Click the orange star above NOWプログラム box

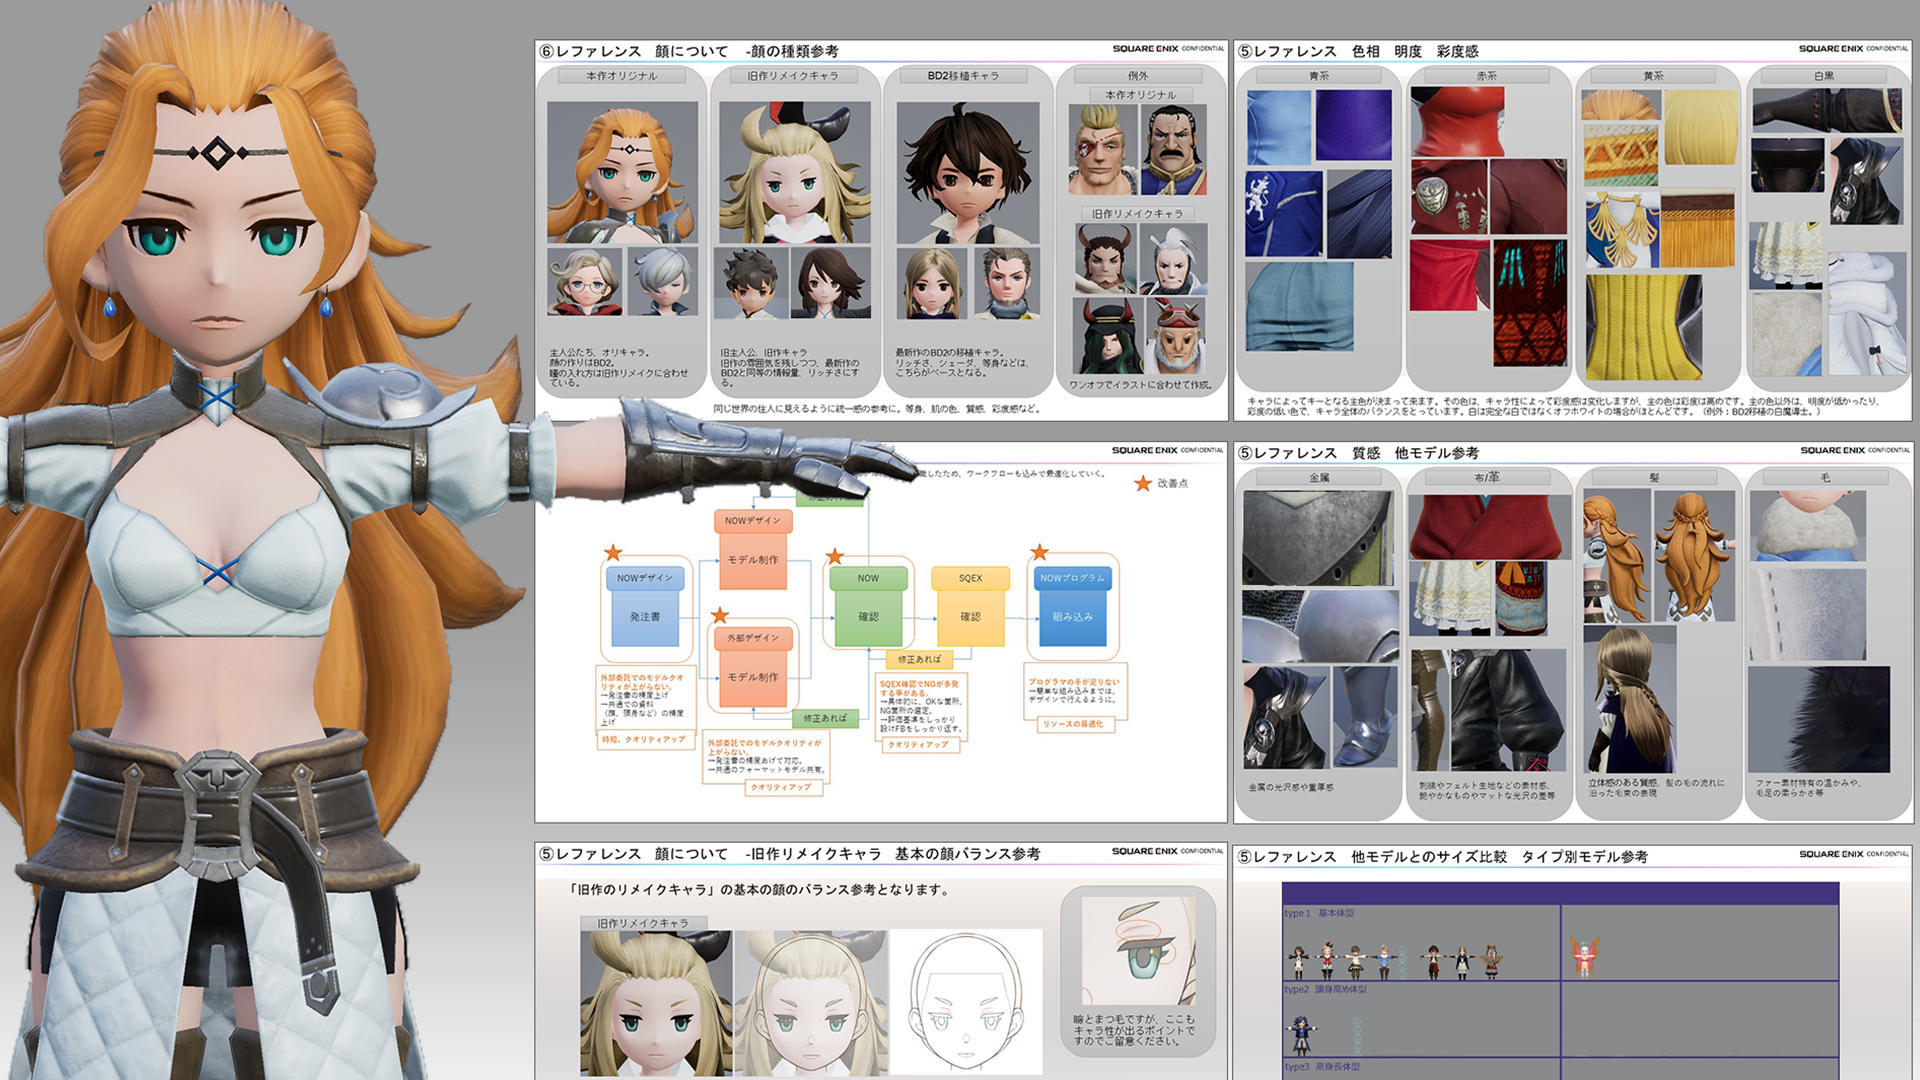tap(1040, 552)
